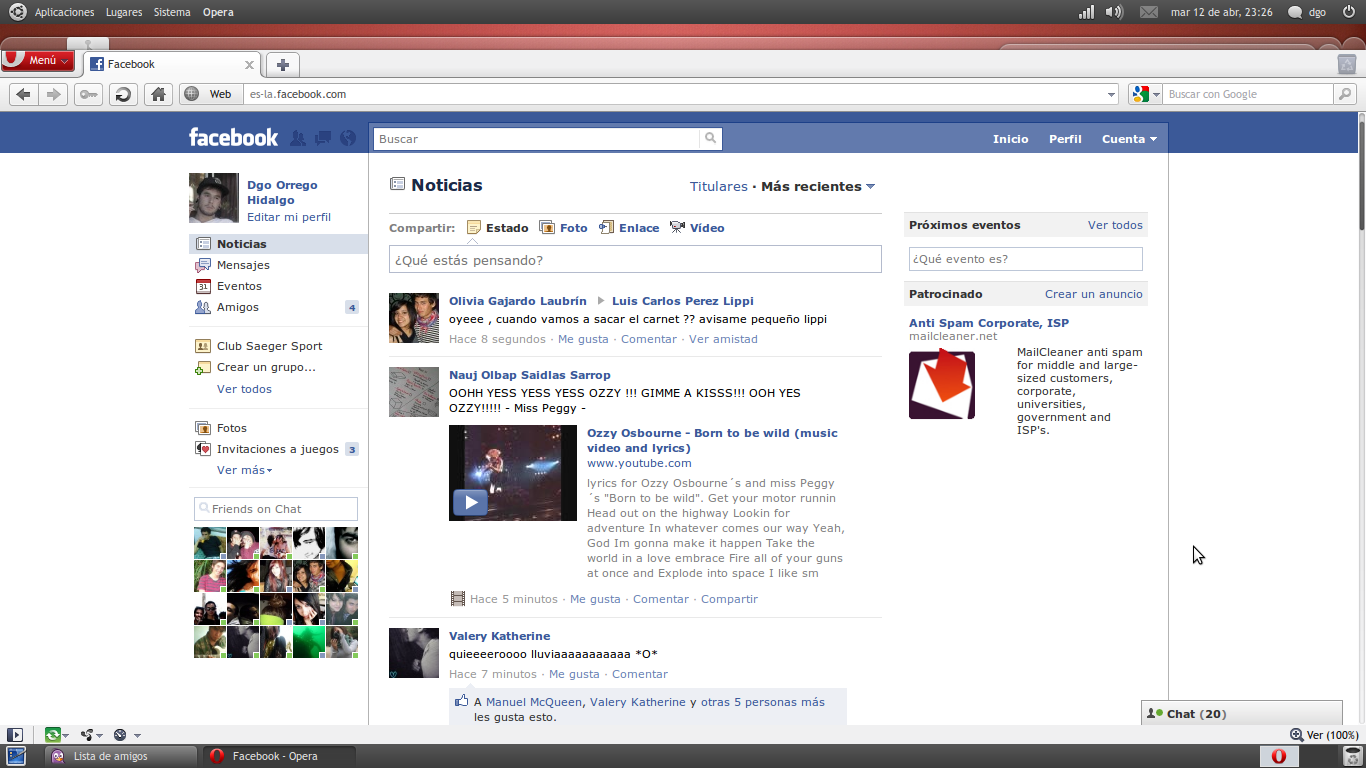
Task: Click the Friends on Chat search field
Action: point(276,509)
